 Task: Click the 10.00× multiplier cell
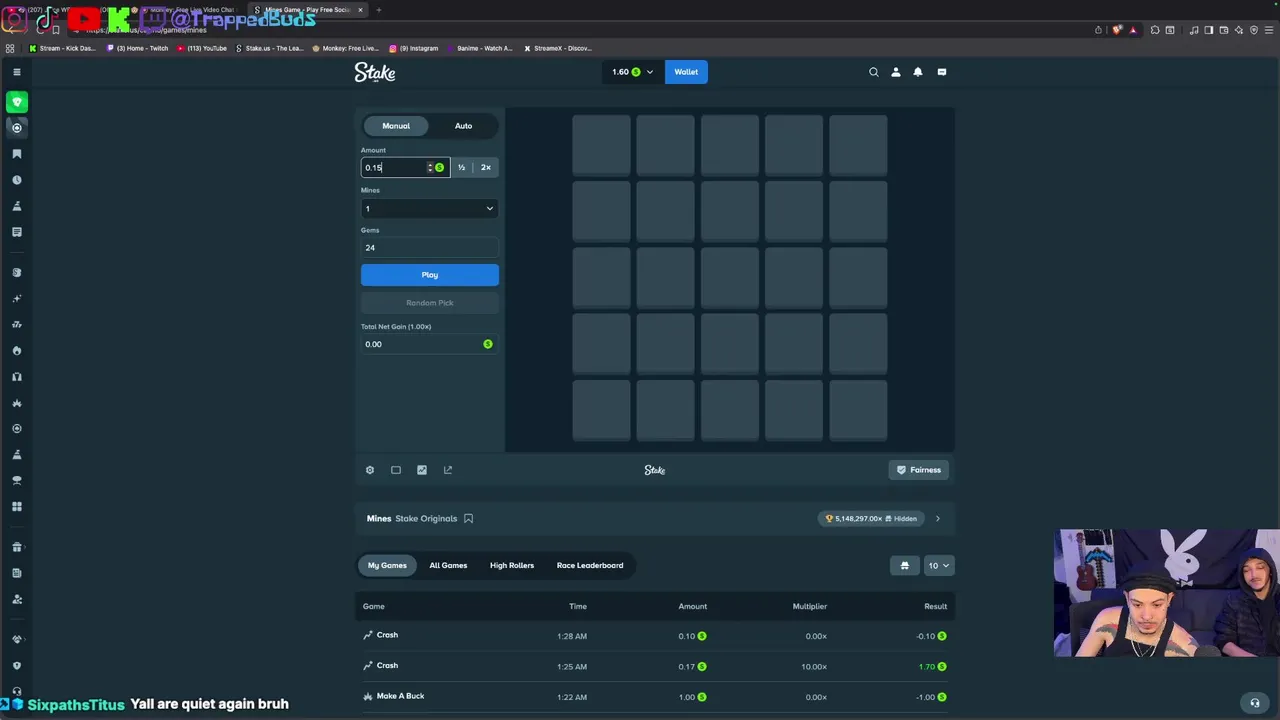tap(814, 667)
